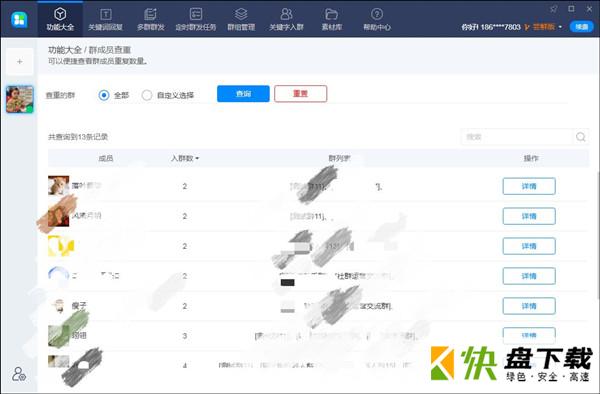Click the 续费 renew button
Viewport: 600px width, 394px height.
[x=582, y=27]
